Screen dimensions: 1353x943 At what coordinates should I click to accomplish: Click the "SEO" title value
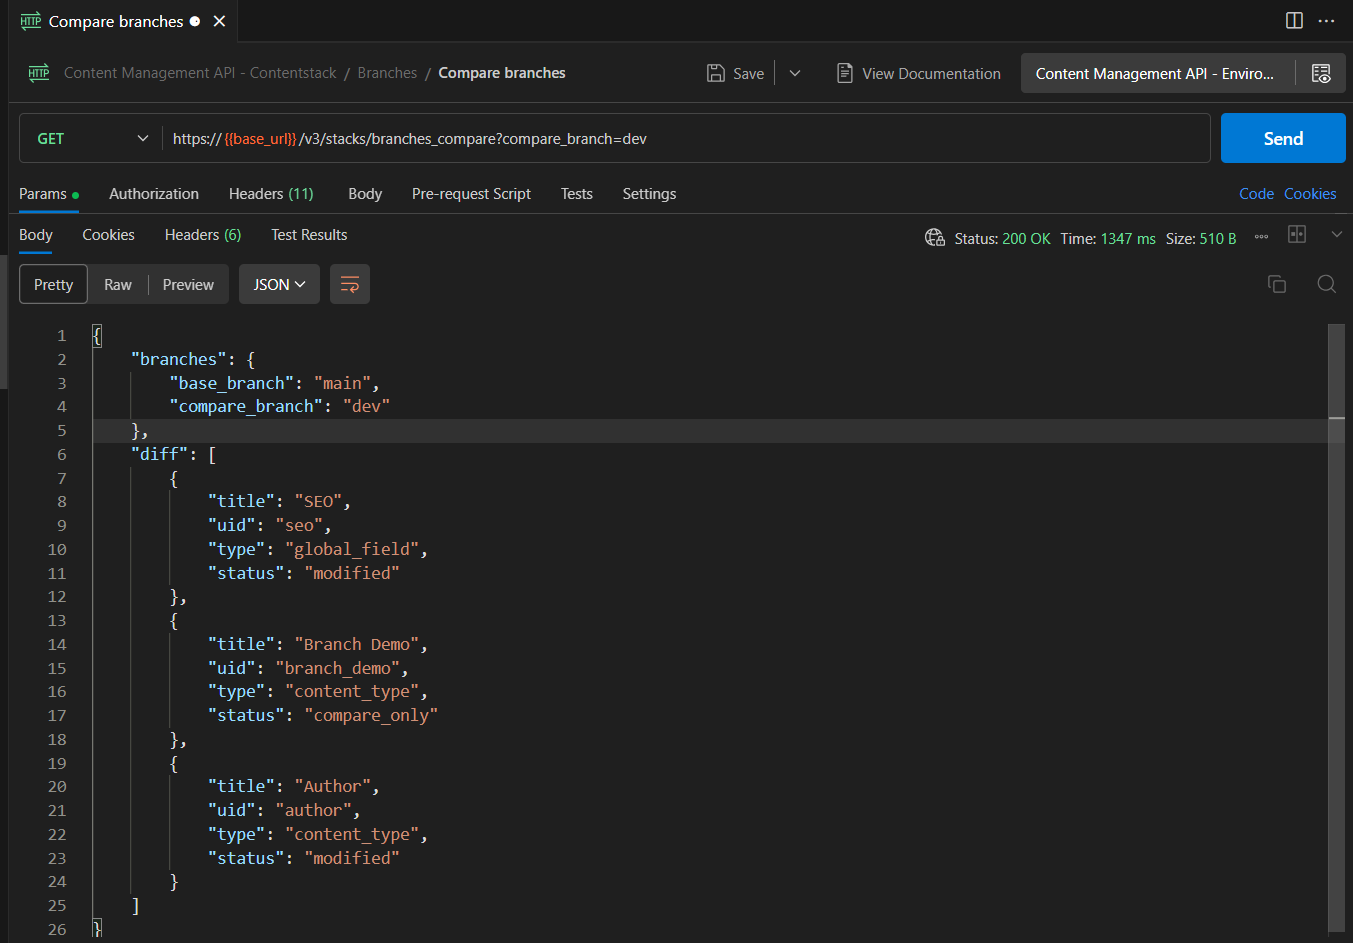coord(318,501)
